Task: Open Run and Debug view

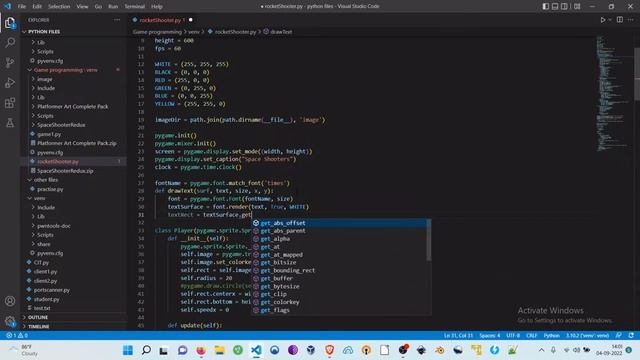Action: point(10,82)
